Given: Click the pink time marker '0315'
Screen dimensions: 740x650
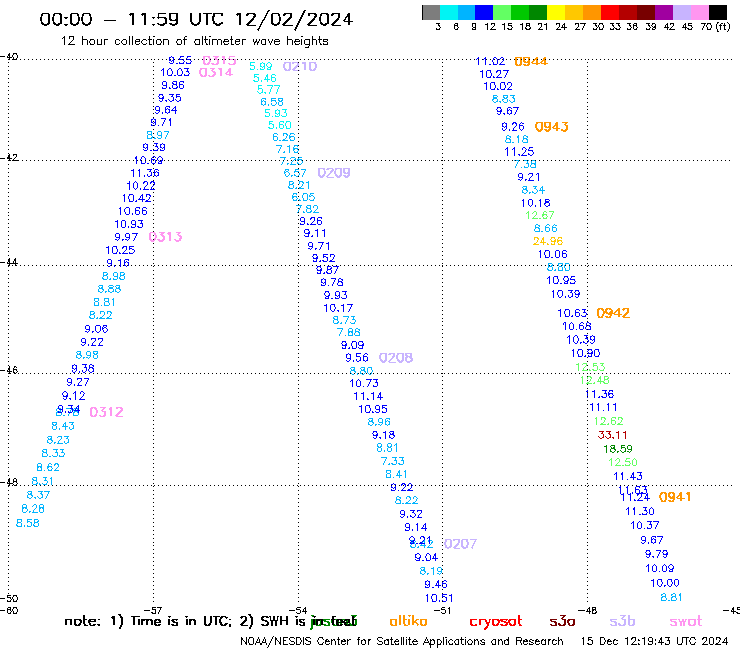Looking at the screenshot, I should click(219, 60).
